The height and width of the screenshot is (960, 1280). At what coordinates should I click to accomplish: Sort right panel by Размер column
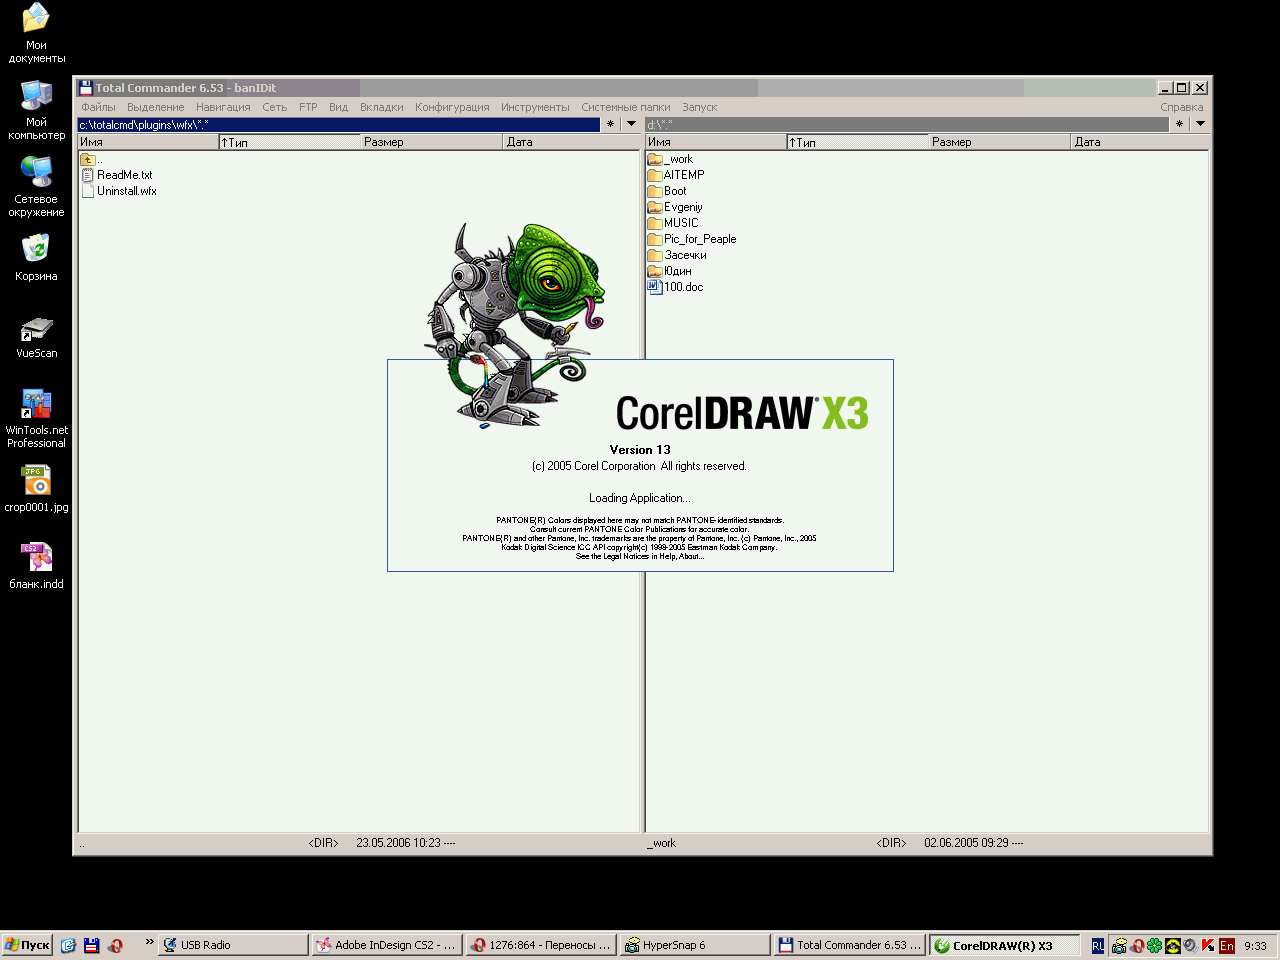(1000, 142)
